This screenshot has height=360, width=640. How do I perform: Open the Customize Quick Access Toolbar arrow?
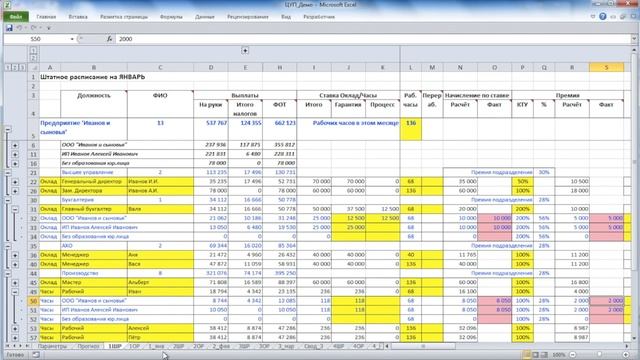pos(49,28)
